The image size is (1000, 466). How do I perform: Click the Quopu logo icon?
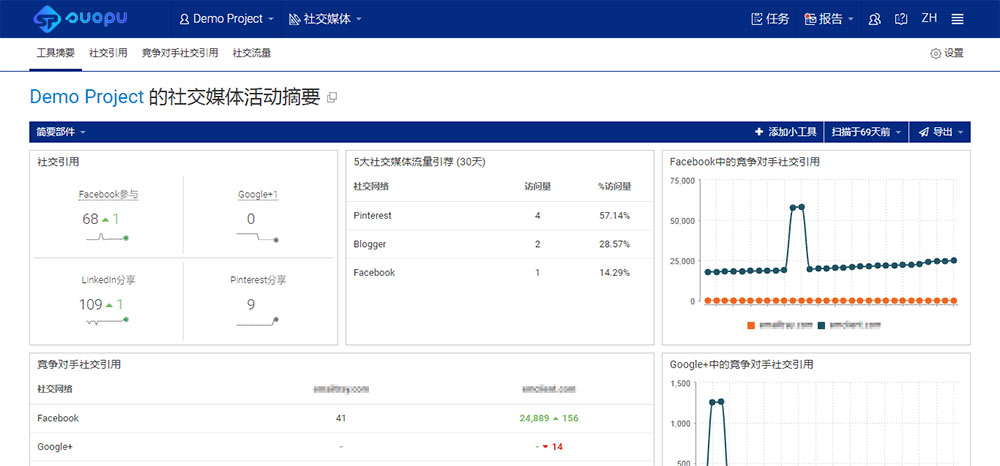coord(47,19)
